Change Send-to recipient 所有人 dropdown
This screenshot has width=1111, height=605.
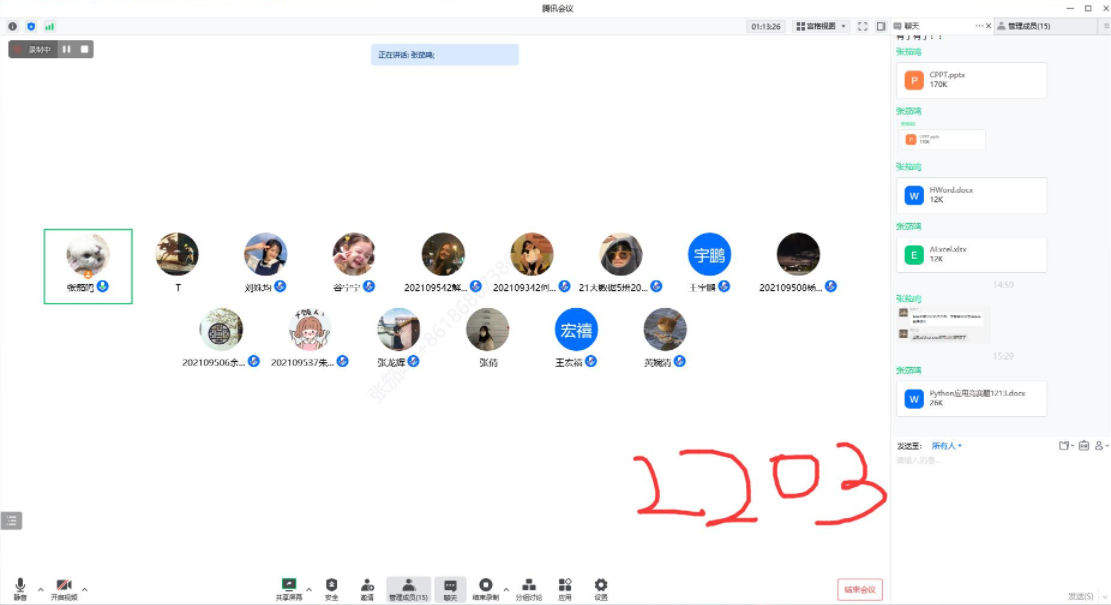point(947,446)
